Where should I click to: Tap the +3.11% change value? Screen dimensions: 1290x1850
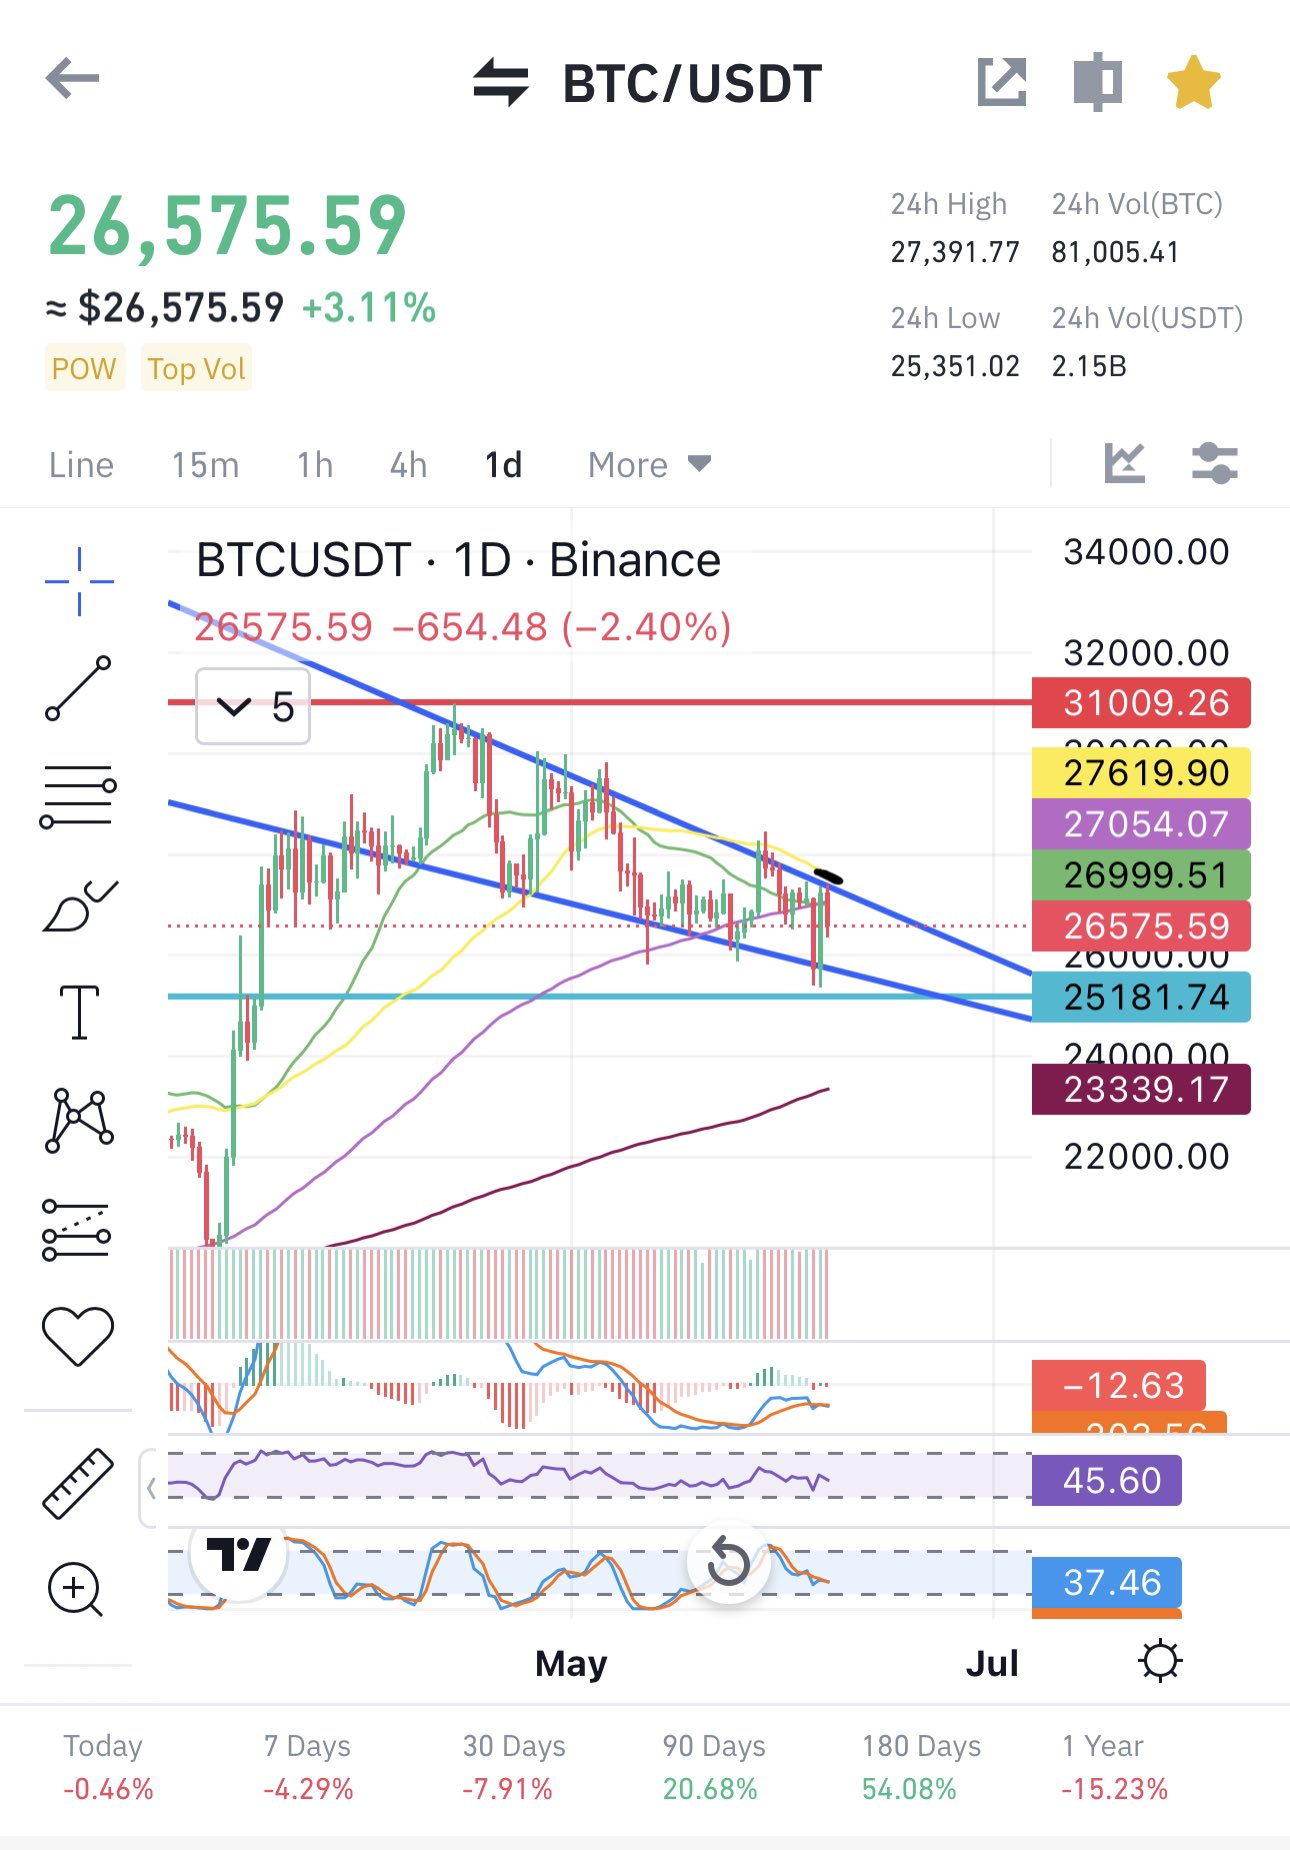(369, 308)
